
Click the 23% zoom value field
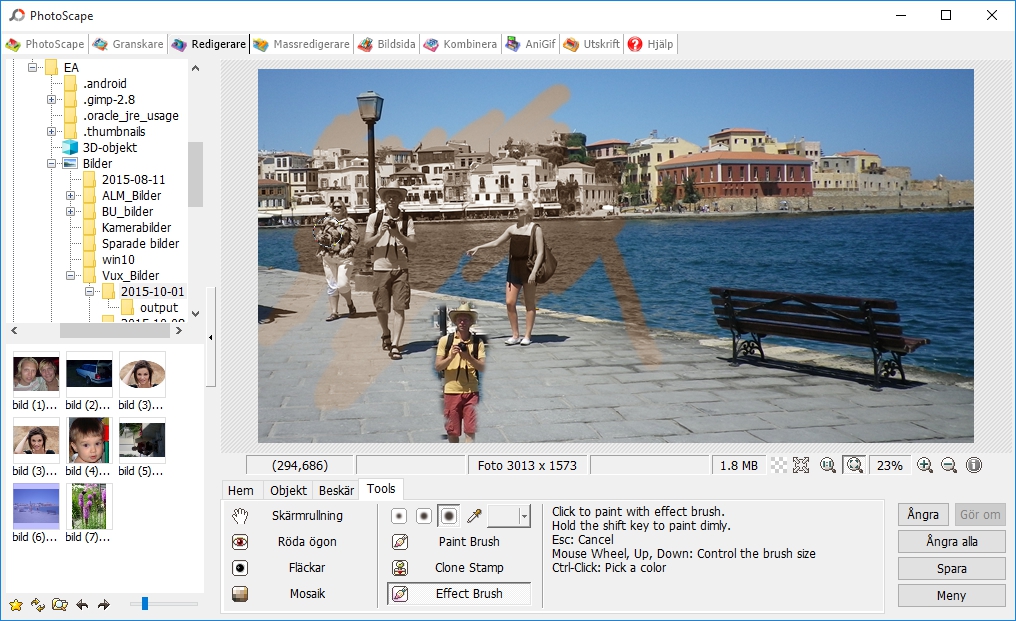[890, 465]
